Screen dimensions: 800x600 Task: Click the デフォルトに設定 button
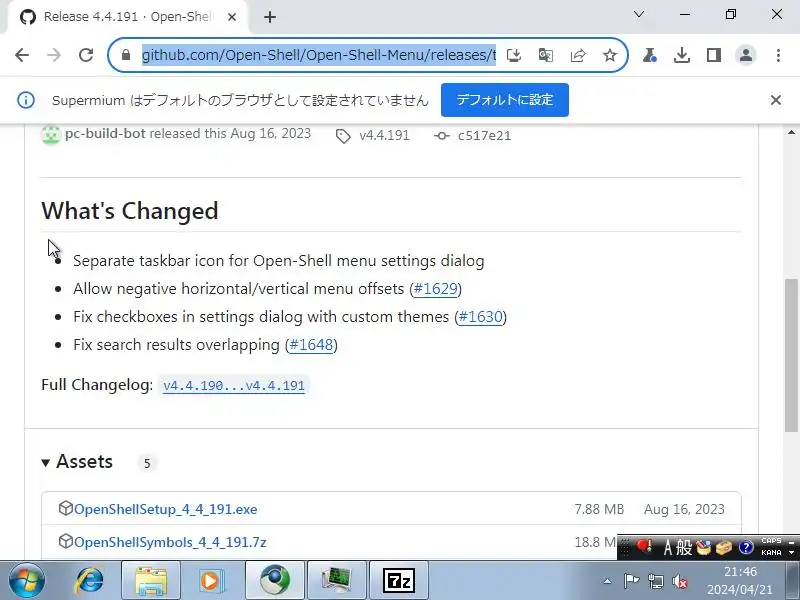[505, 100]
